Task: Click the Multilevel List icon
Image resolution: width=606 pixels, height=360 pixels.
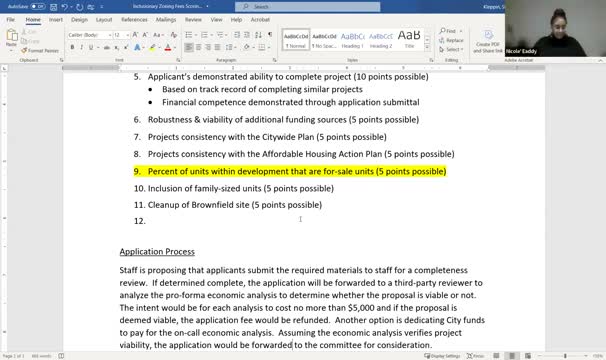Action: click(220, 35)
